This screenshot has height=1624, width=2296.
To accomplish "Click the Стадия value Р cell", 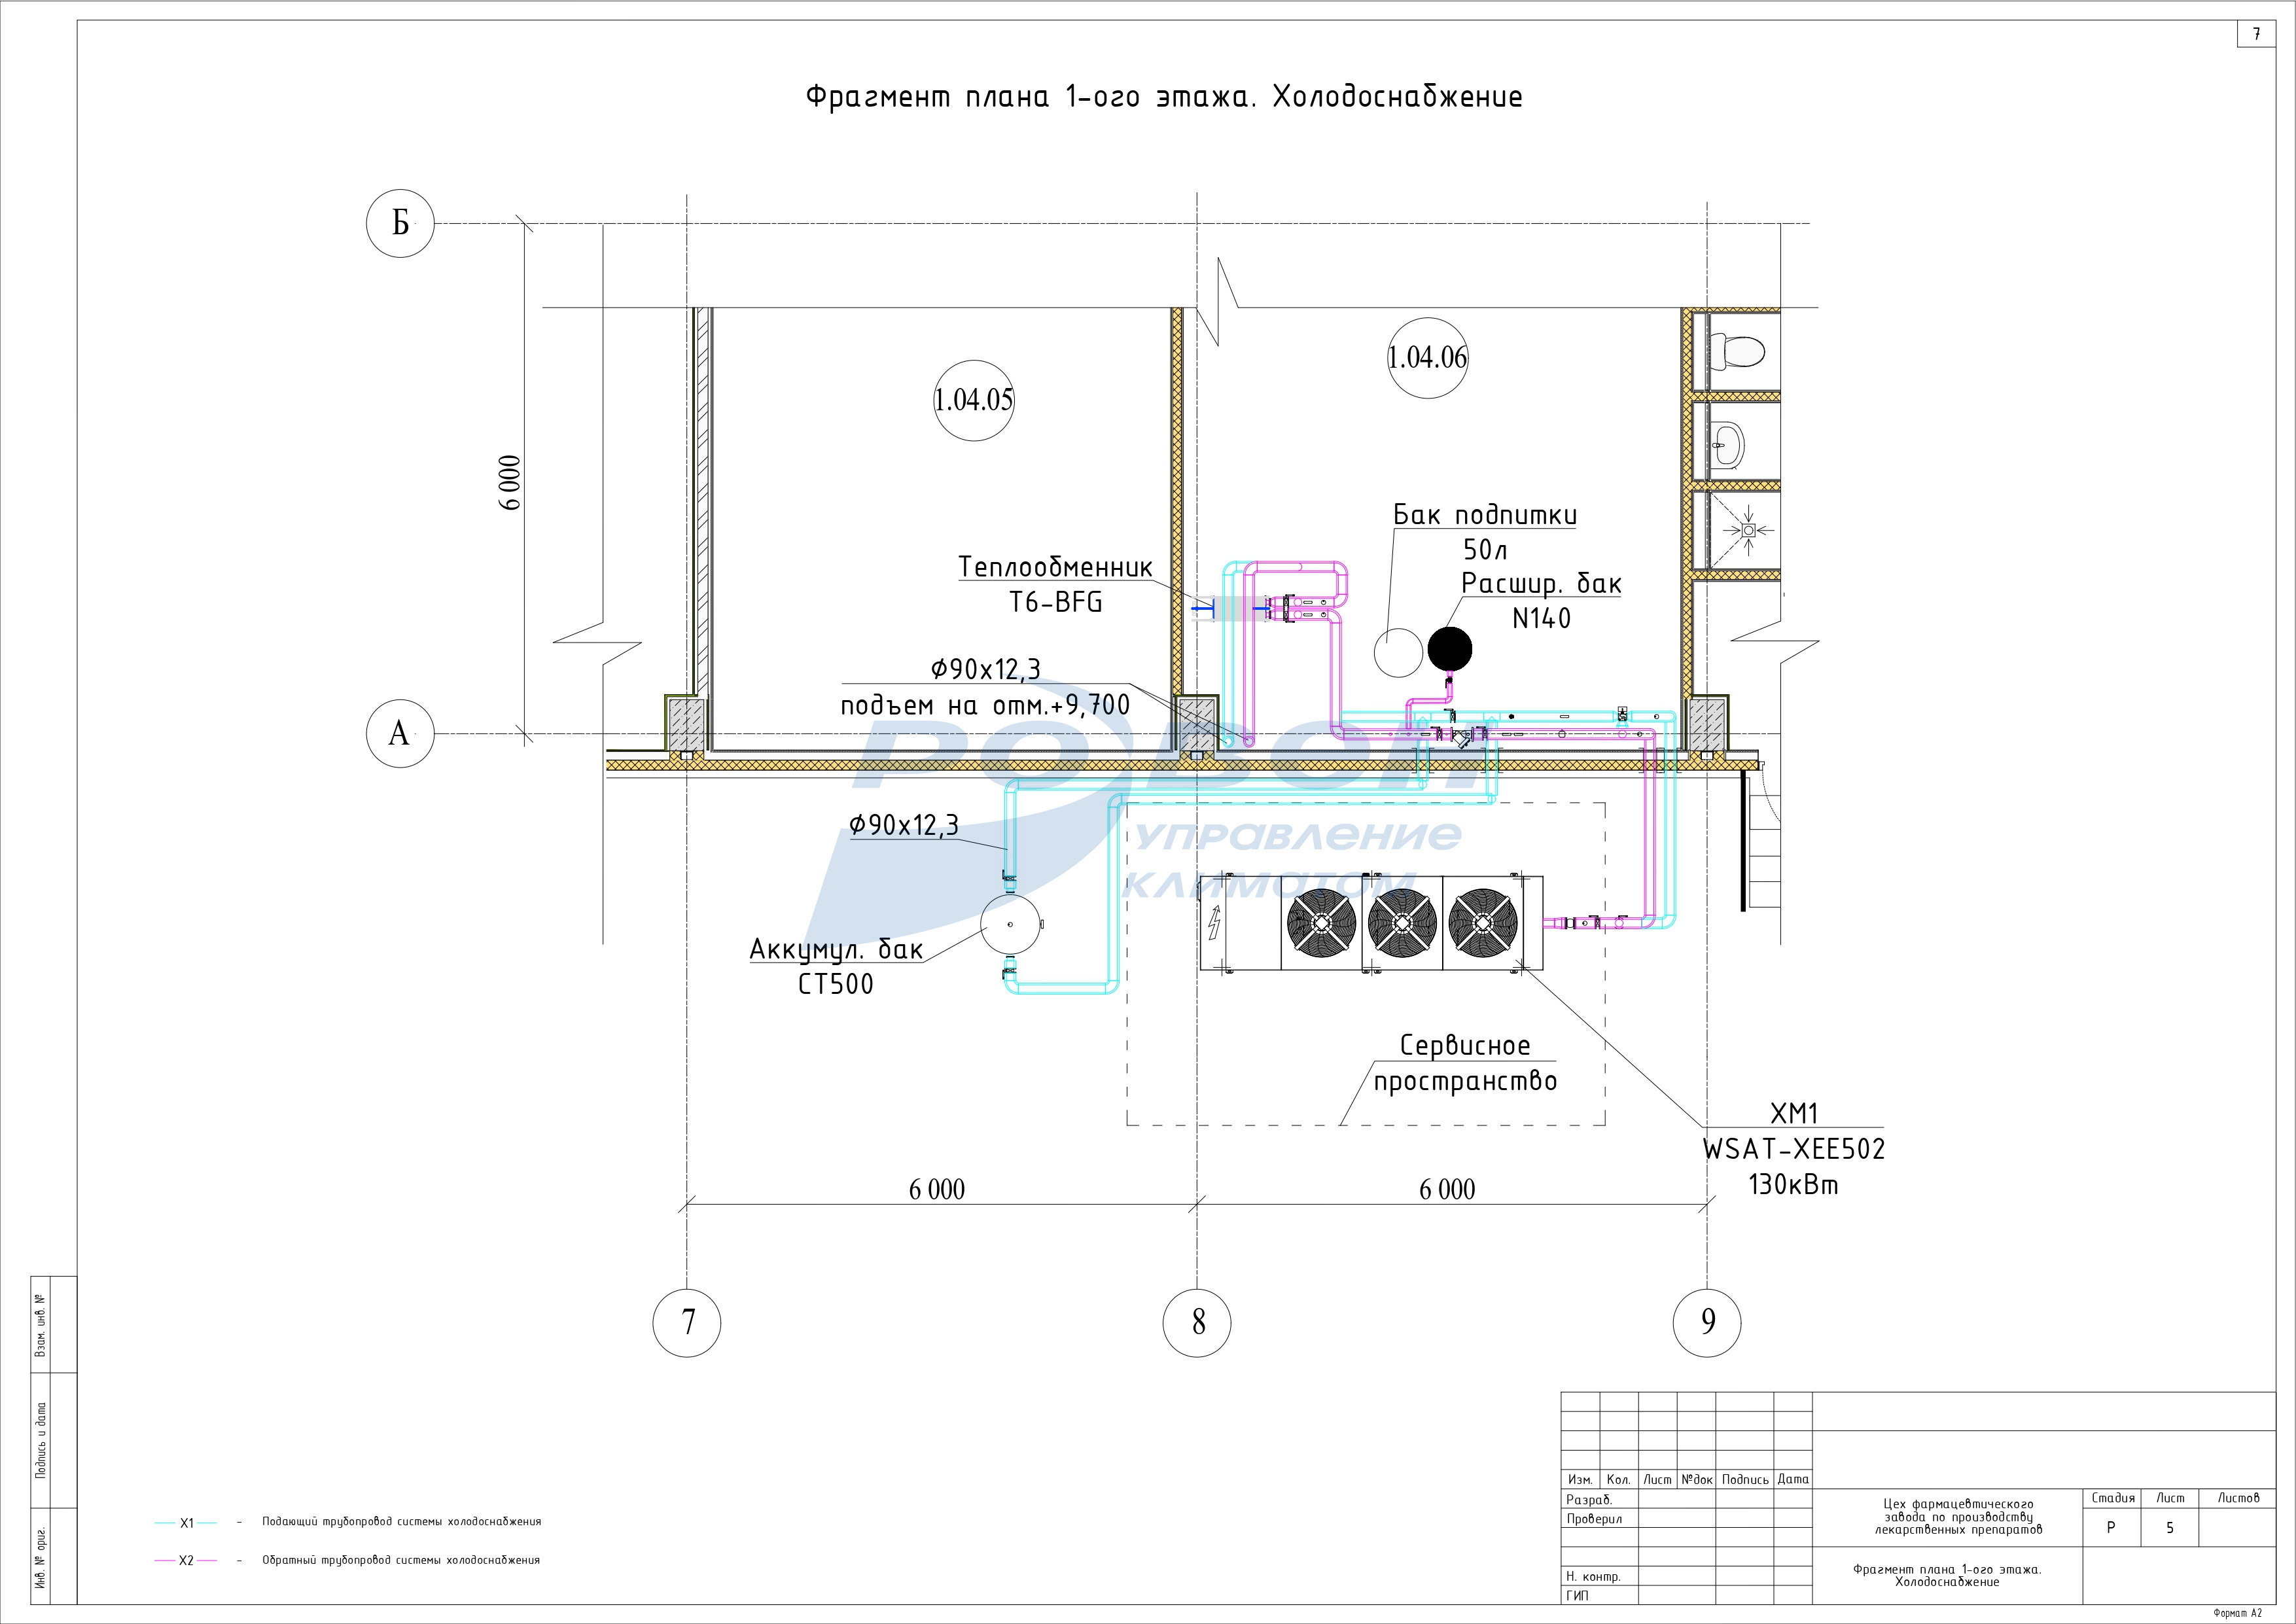I will pyautogui.click(x=2110, y=1527).
